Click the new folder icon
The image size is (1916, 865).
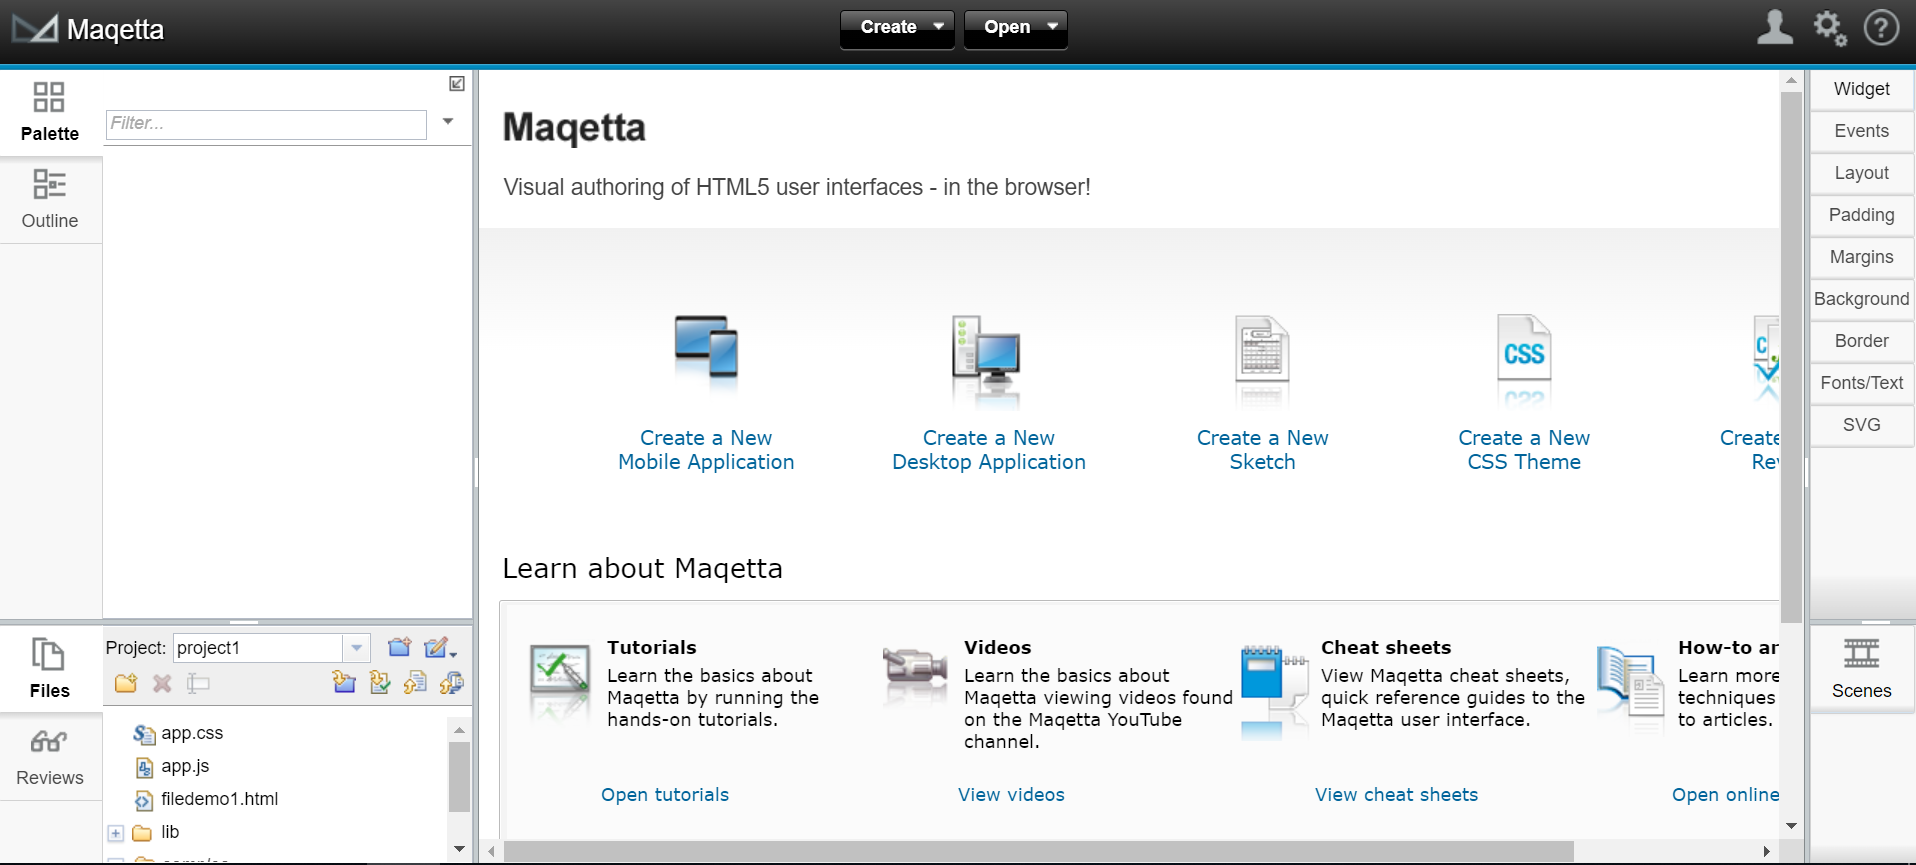click(126, 684)
